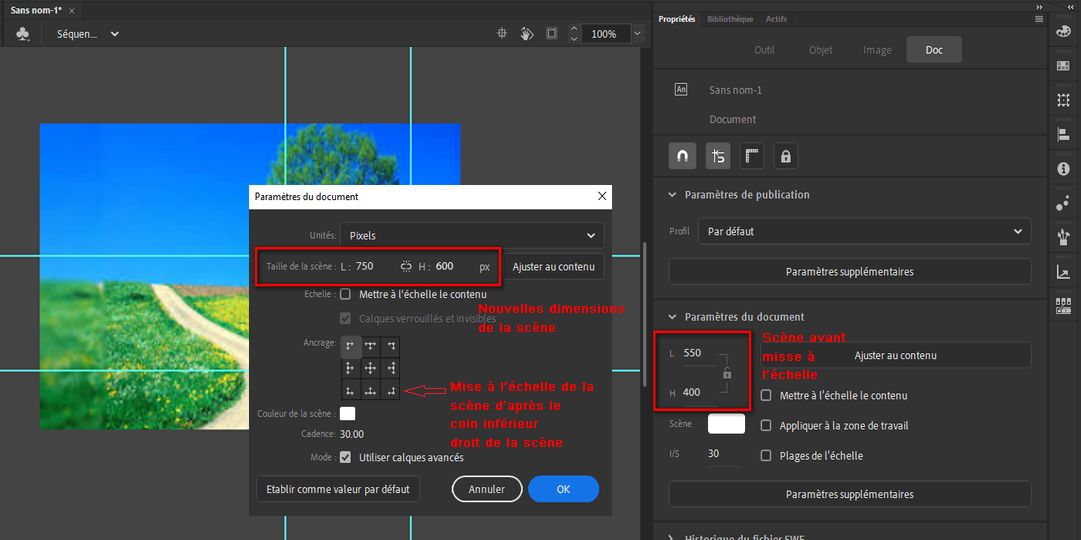Open the motion graph panel icon
Viewport: 1081px width, 540px height.
[x=1063, y=272]
